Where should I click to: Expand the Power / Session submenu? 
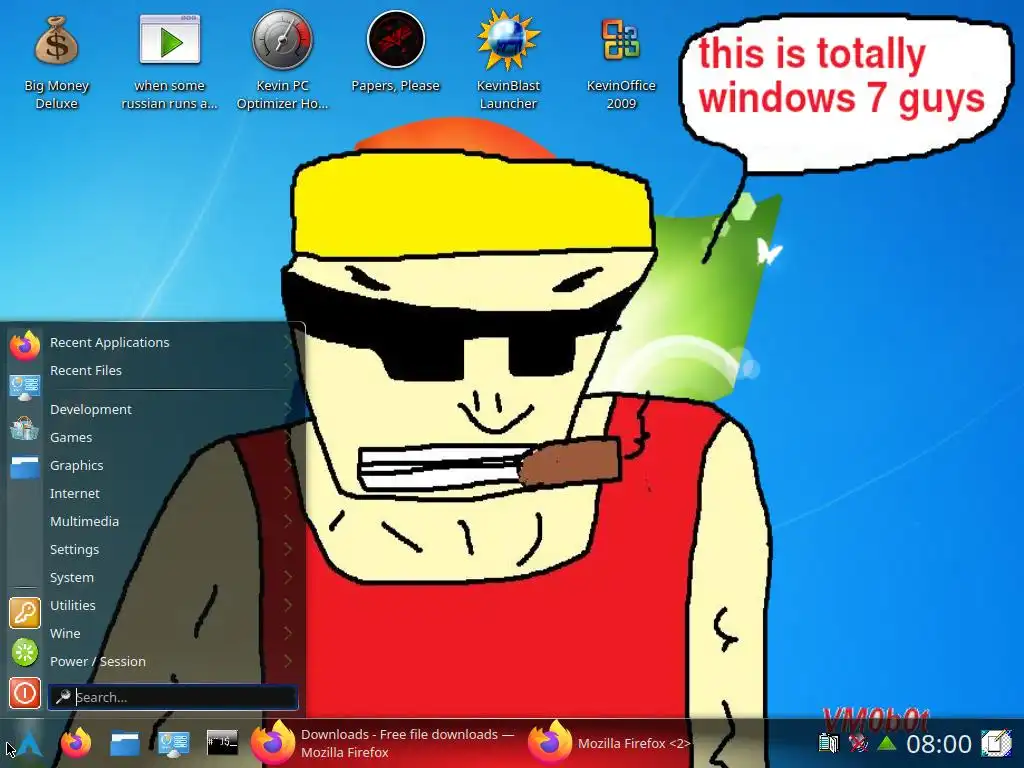[x=170, y=662]
